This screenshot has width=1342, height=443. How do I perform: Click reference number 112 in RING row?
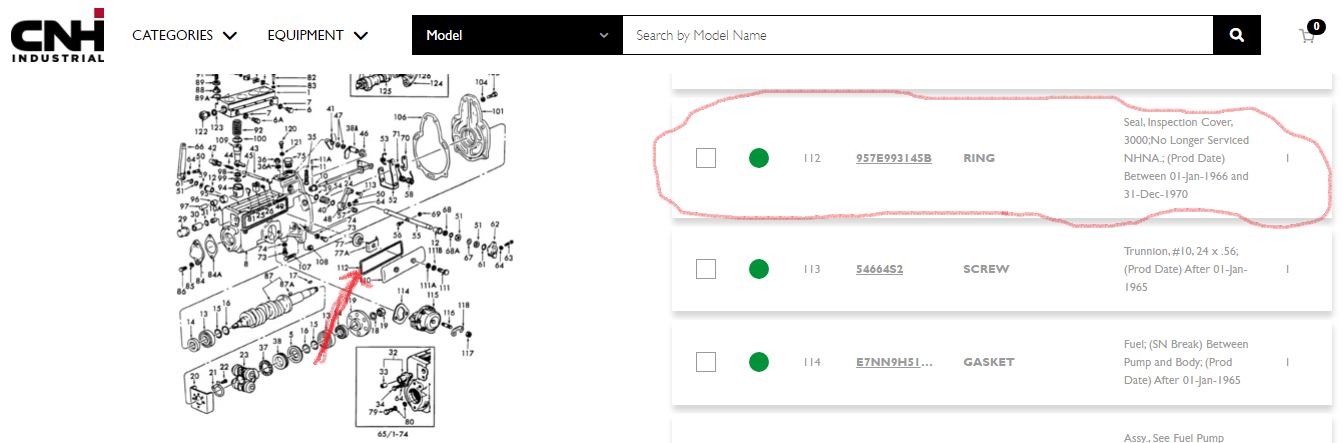coord(811,158)
